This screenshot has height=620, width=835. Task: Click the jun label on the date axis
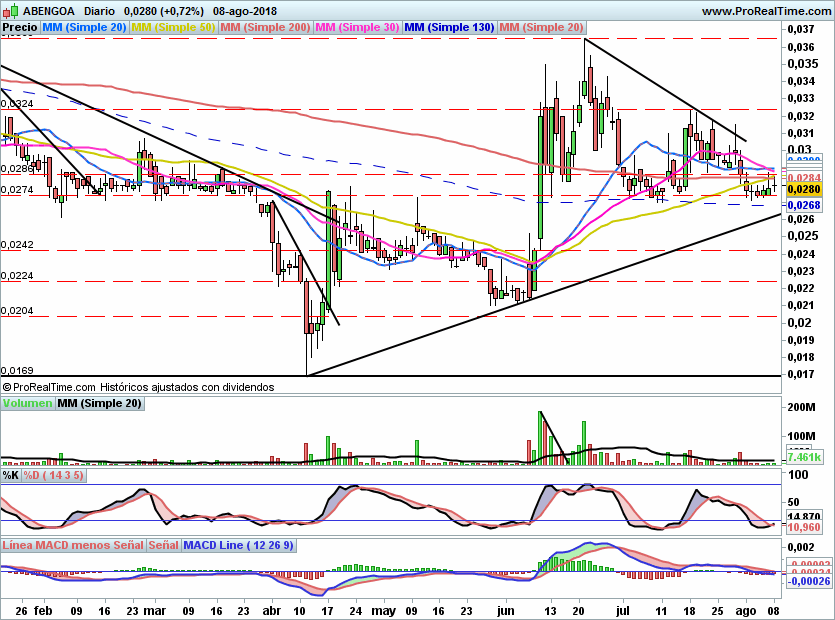point(505,611)
